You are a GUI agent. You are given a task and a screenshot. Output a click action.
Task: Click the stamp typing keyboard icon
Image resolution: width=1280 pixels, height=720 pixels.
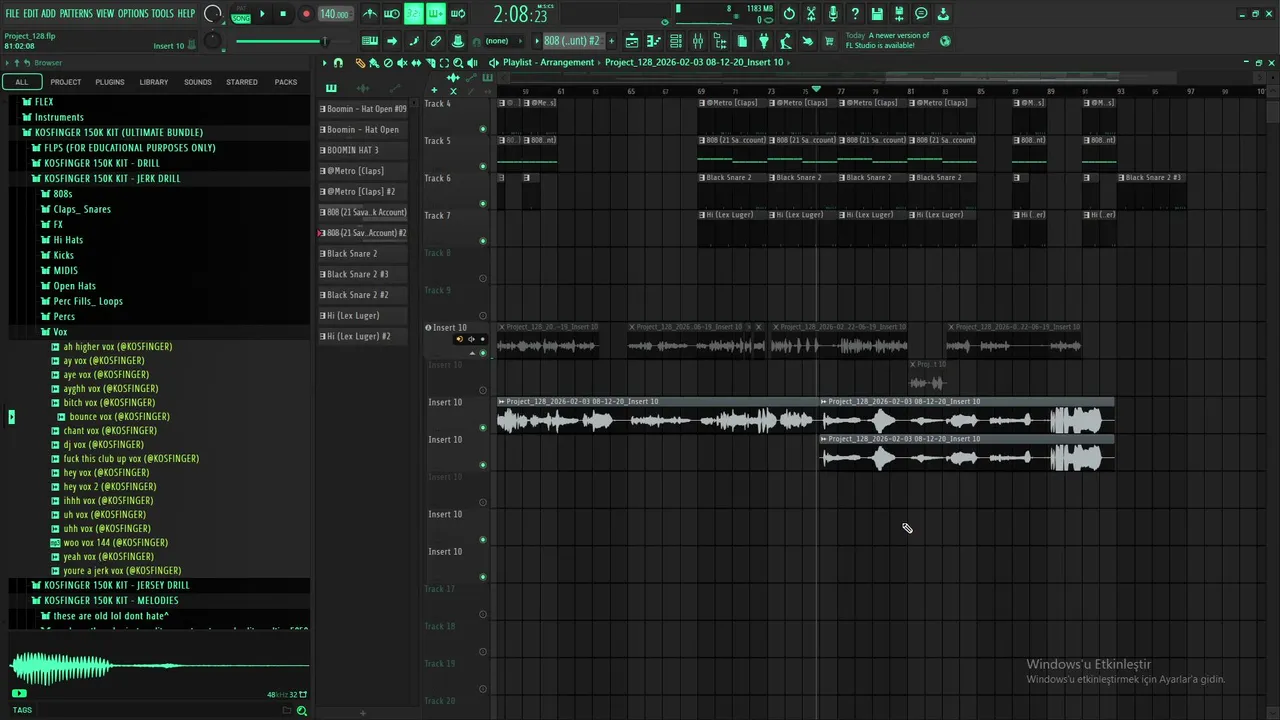(370, 41)
